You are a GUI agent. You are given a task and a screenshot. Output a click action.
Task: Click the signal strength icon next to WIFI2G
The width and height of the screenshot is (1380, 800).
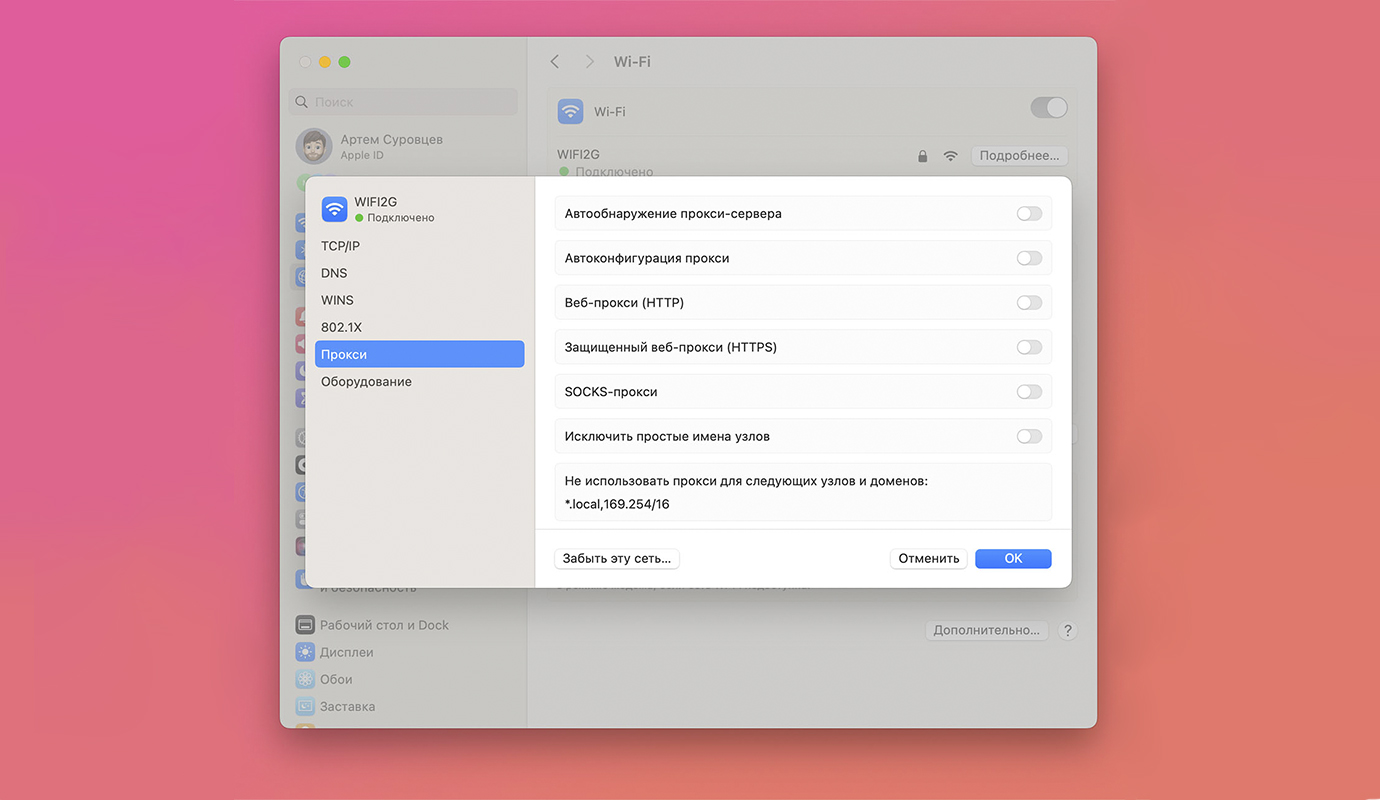pyautogui.click(x=950, y=156)
